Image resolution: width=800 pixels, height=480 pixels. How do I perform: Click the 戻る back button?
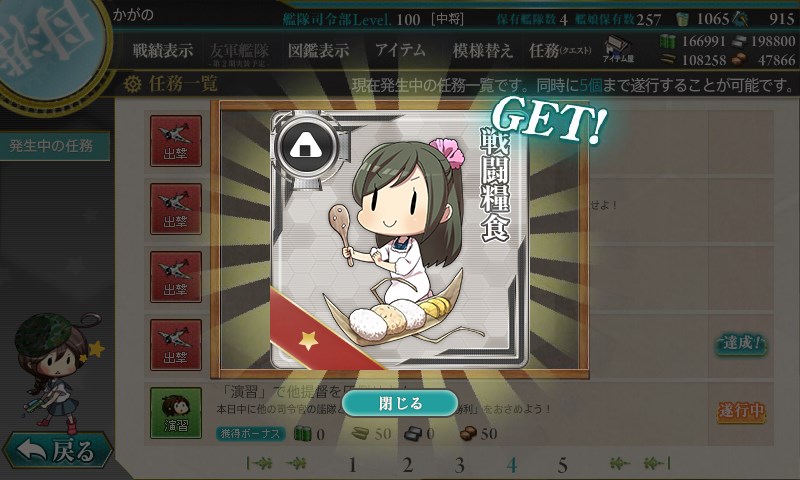(x=58, y=451)
